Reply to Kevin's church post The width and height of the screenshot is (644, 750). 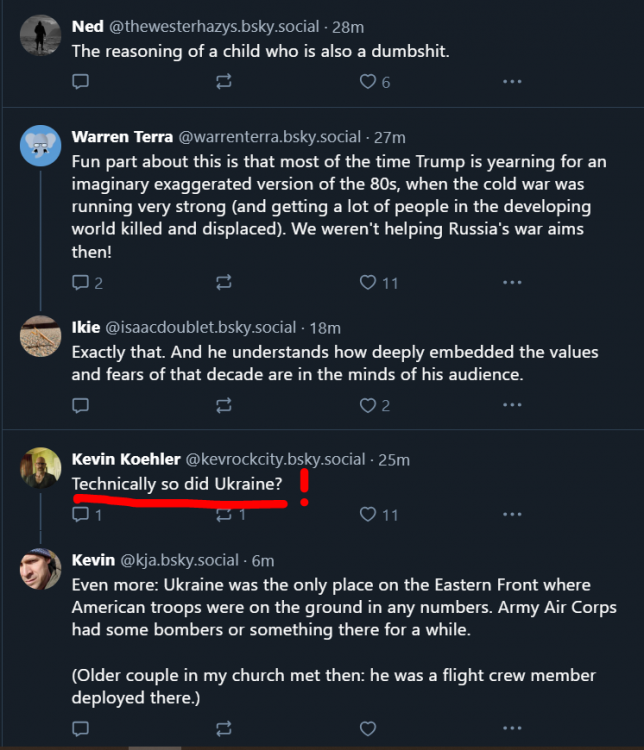click(81, 728)
